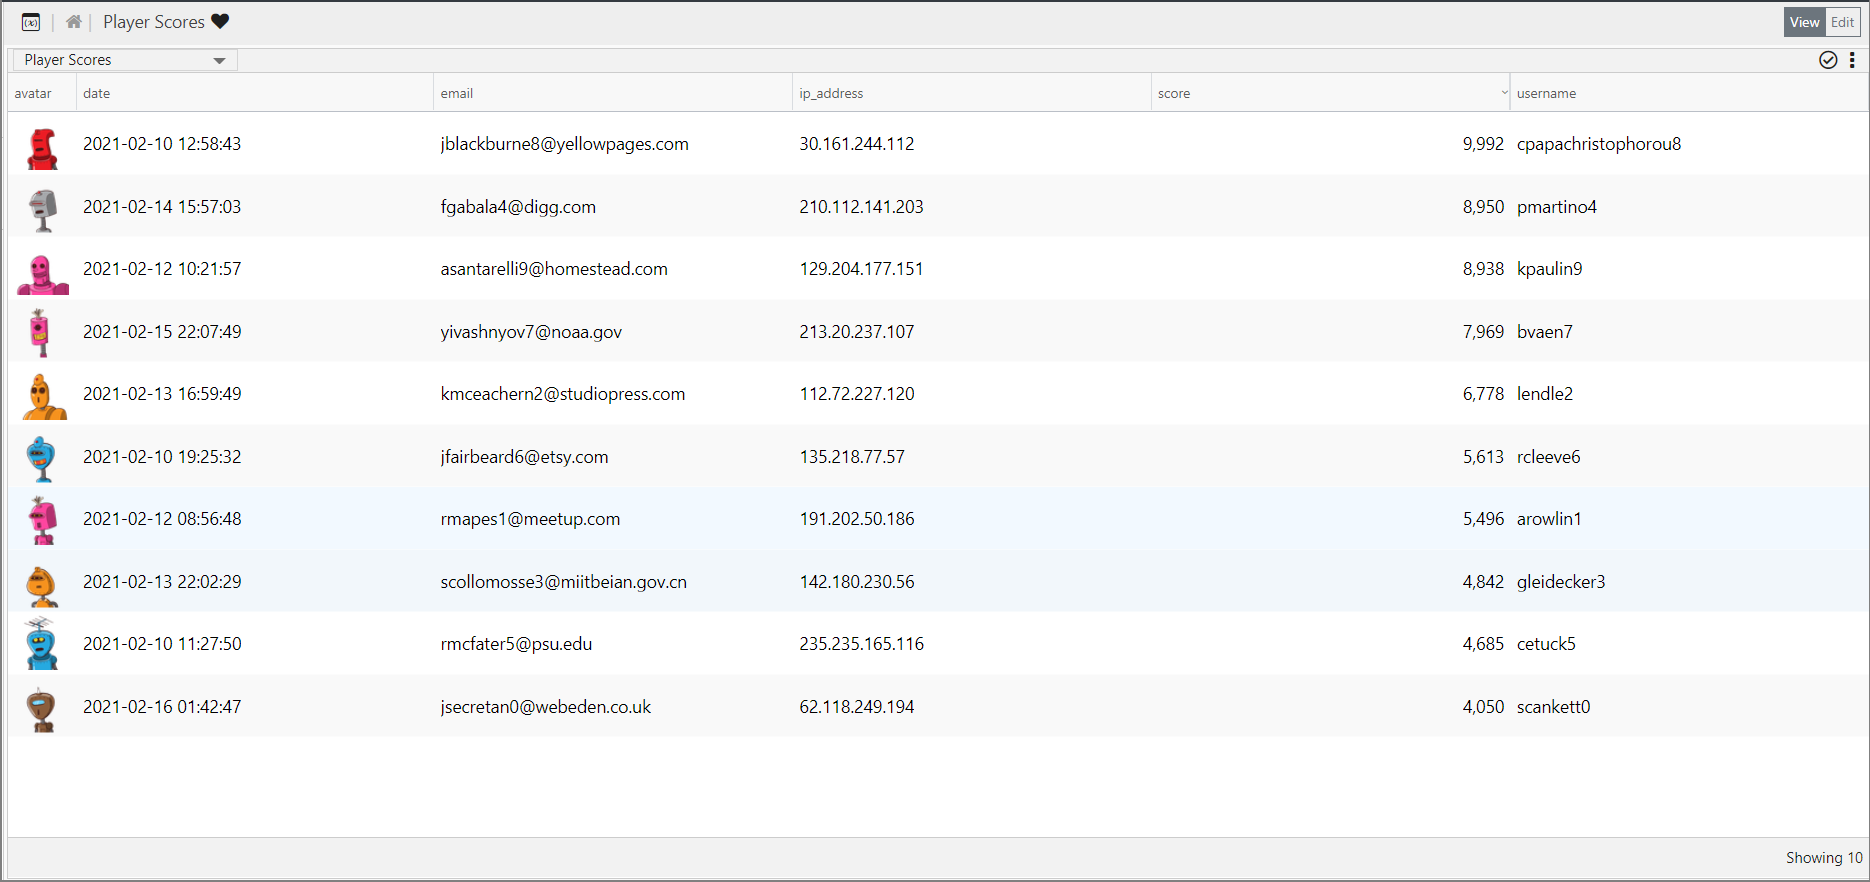Screen dimensions: 1870x882
Task: Click the avatar column header
Action: (33, 93)
